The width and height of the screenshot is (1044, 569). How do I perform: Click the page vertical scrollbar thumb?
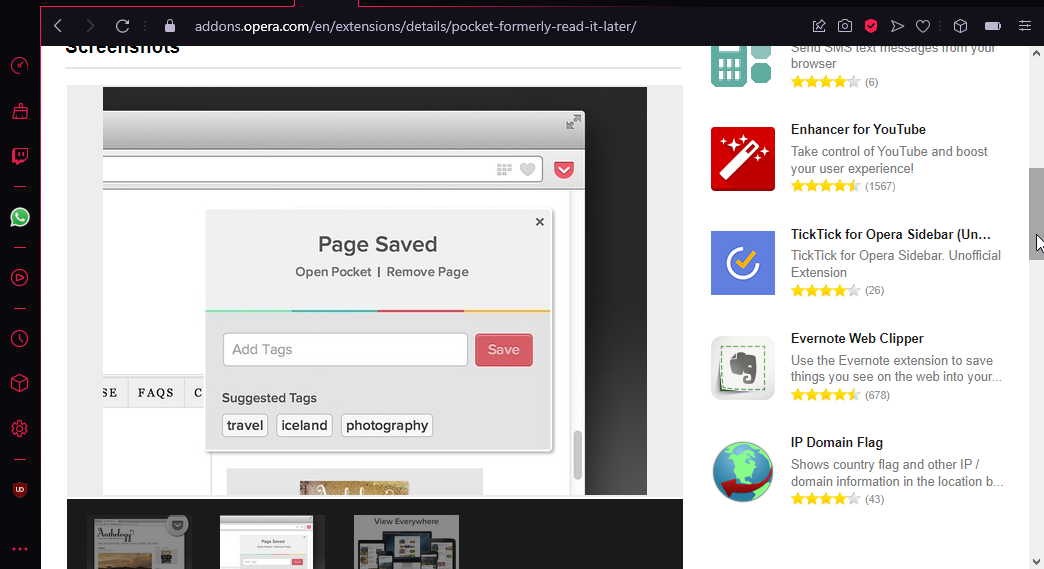tap(1036, 214)
